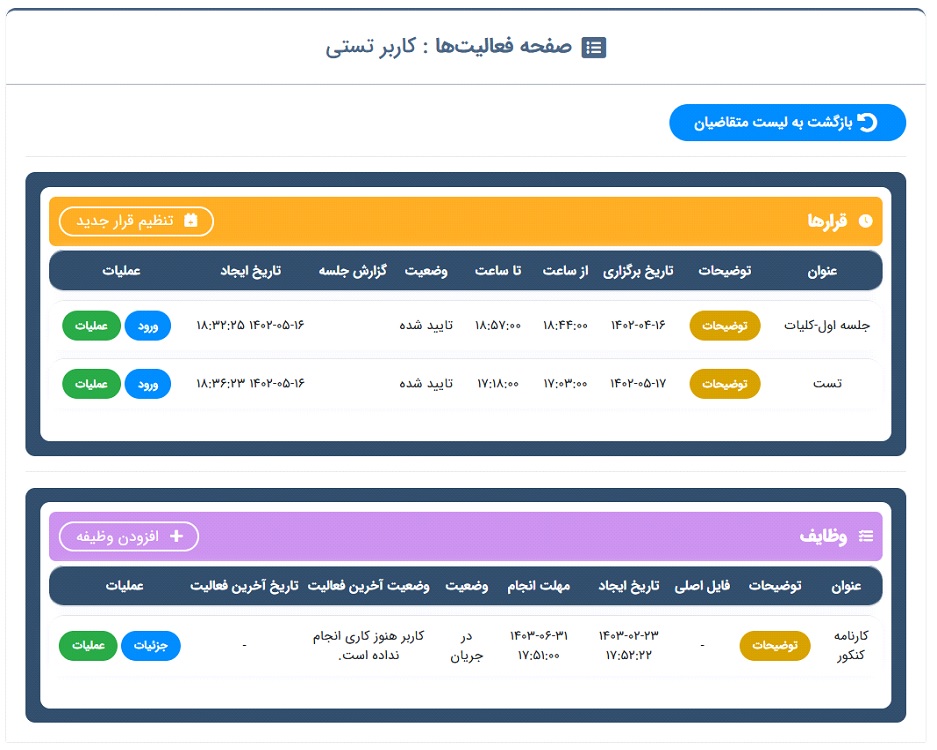Click the کارنامه کنکور title cell
Viewport: 937px width, 750px height.
coord(851,645)
